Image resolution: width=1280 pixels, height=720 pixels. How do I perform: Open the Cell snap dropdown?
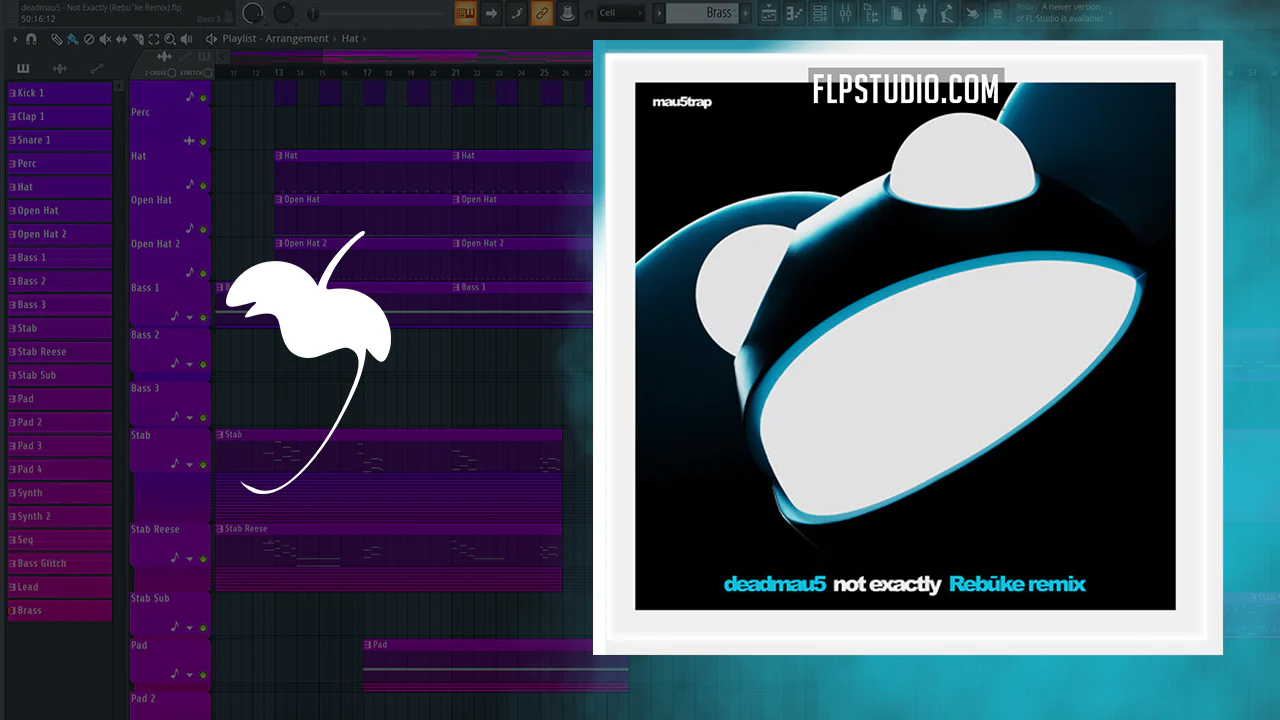(x=621, y=13)
